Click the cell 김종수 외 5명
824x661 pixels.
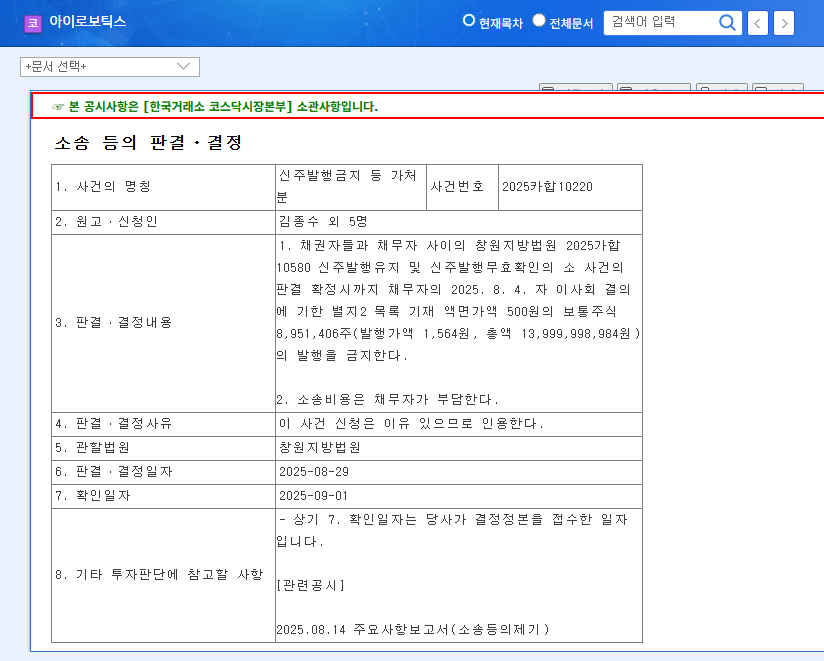(x=459, y=222)
